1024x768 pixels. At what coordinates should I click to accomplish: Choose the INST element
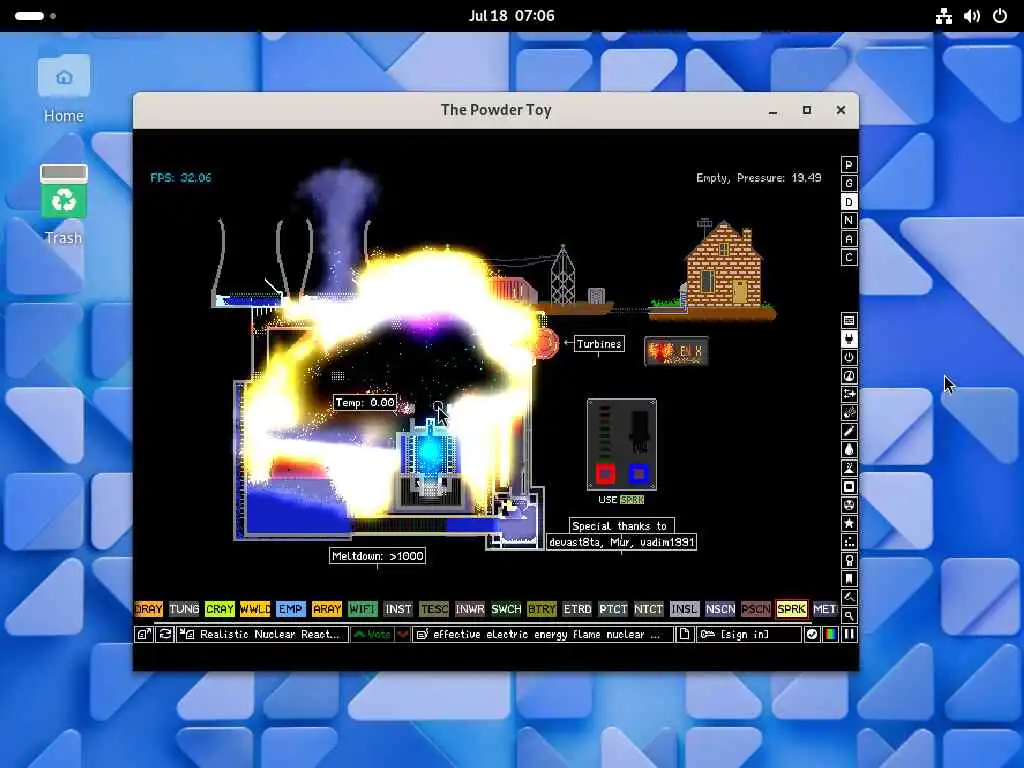click(x=398, y=609)
